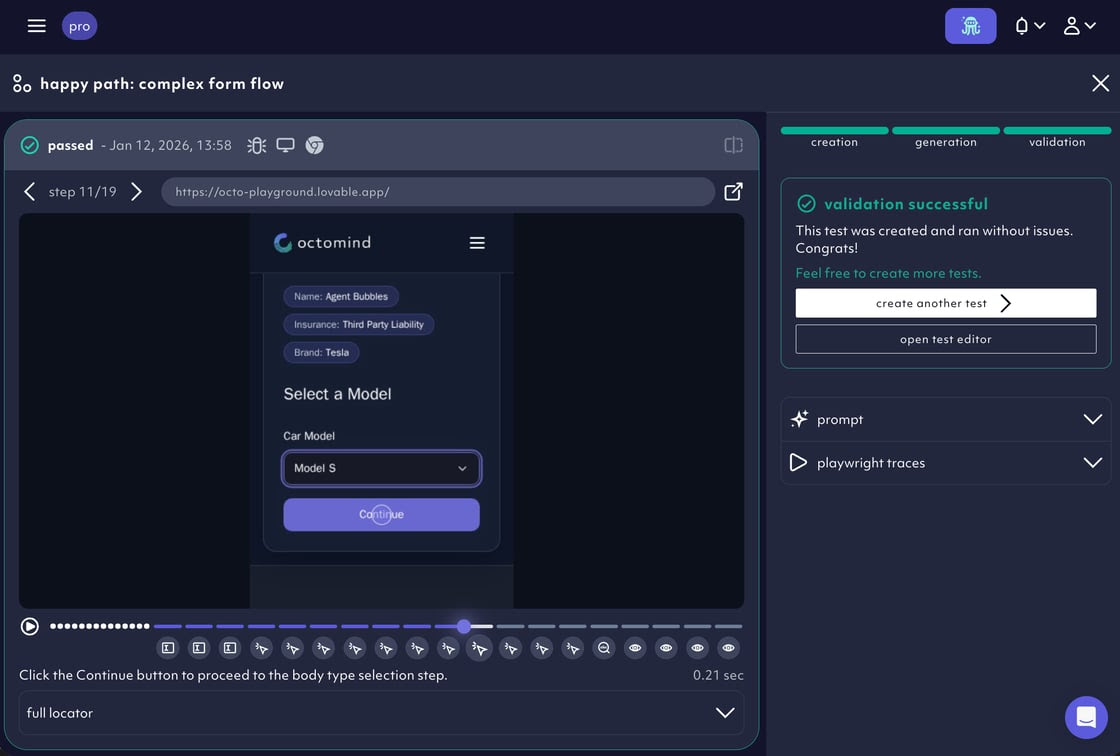
Task: Open the page in a new tab
Action: [x=733, y=192]
